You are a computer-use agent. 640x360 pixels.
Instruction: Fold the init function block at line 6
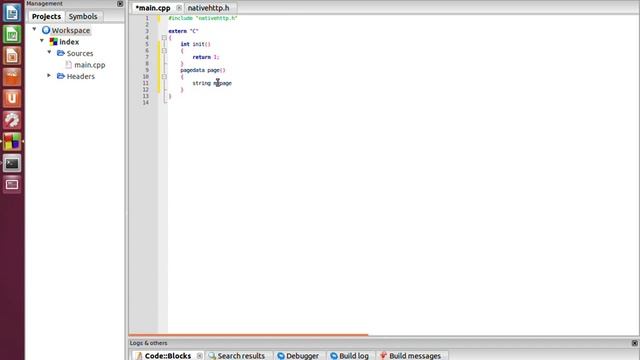pyautogui.click(x=164, y=51)
